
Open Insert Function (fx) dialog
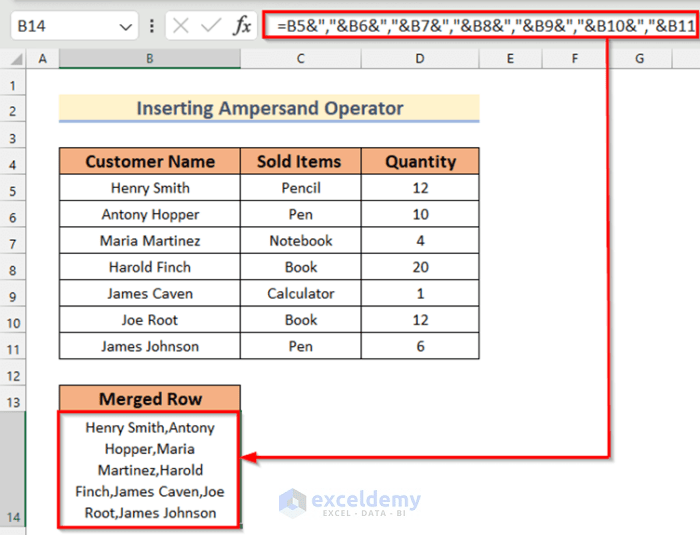click(x=242, y=25)
